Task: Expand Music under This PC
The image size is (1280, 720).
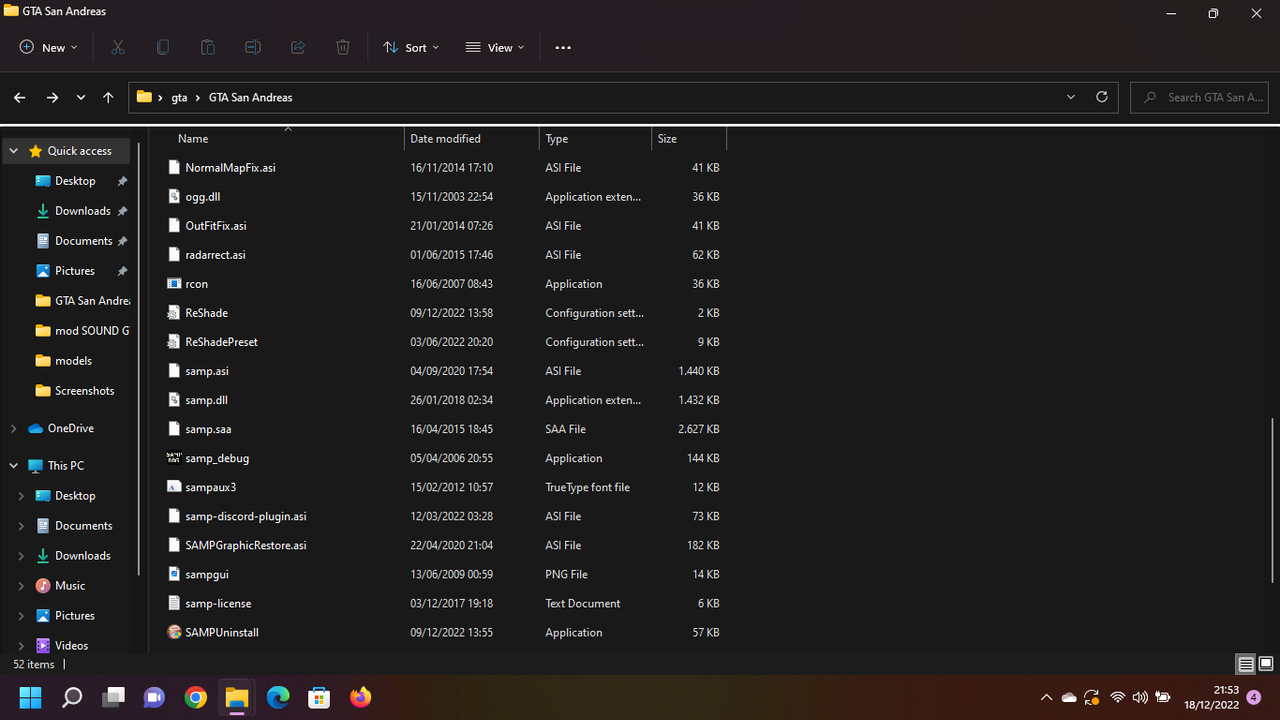Action: click(22, 586)
